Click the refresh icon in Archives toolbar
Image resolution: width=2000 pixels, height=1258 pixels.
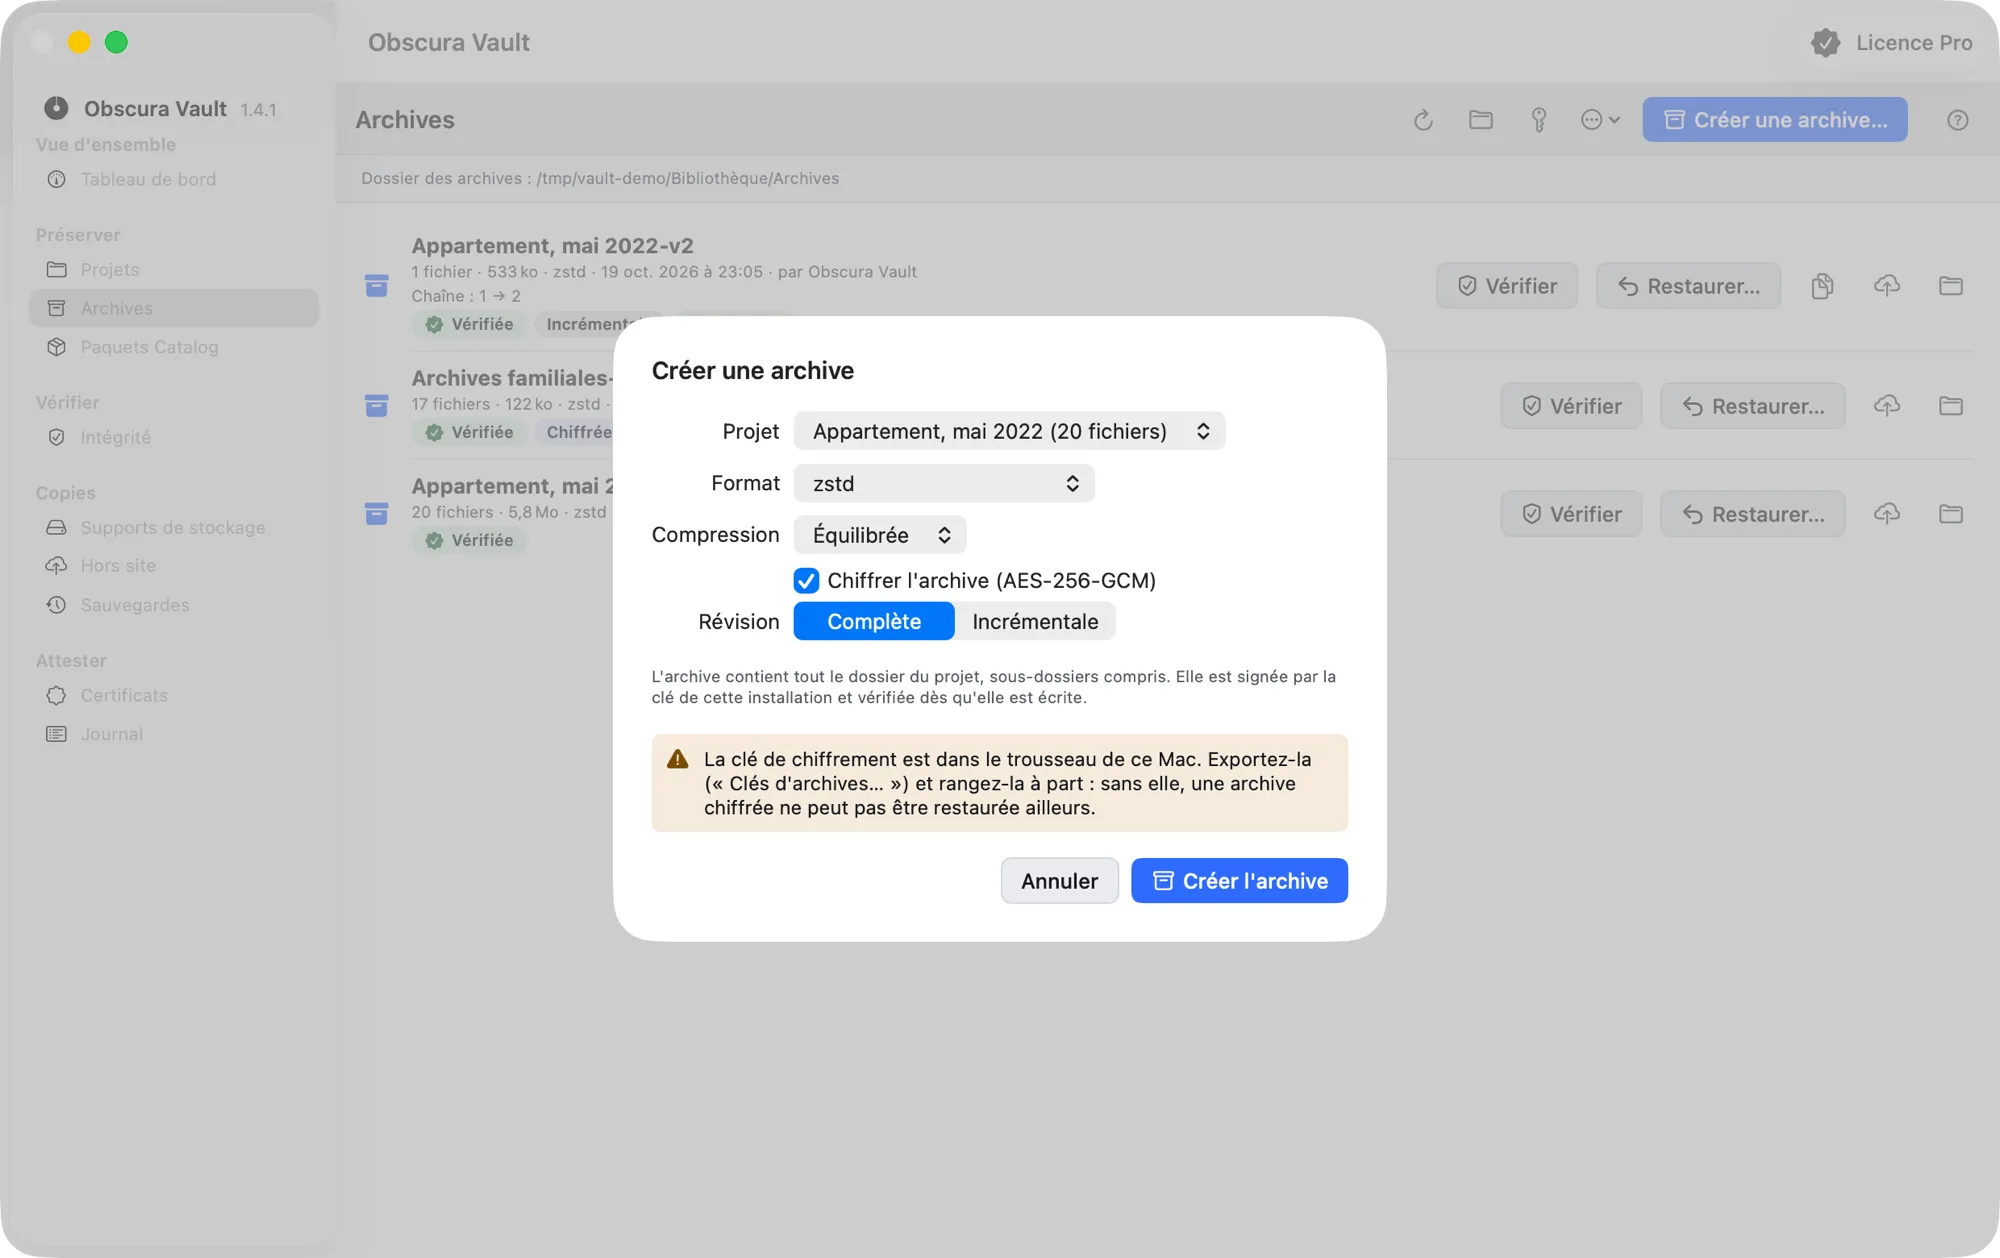point(1423,120)
